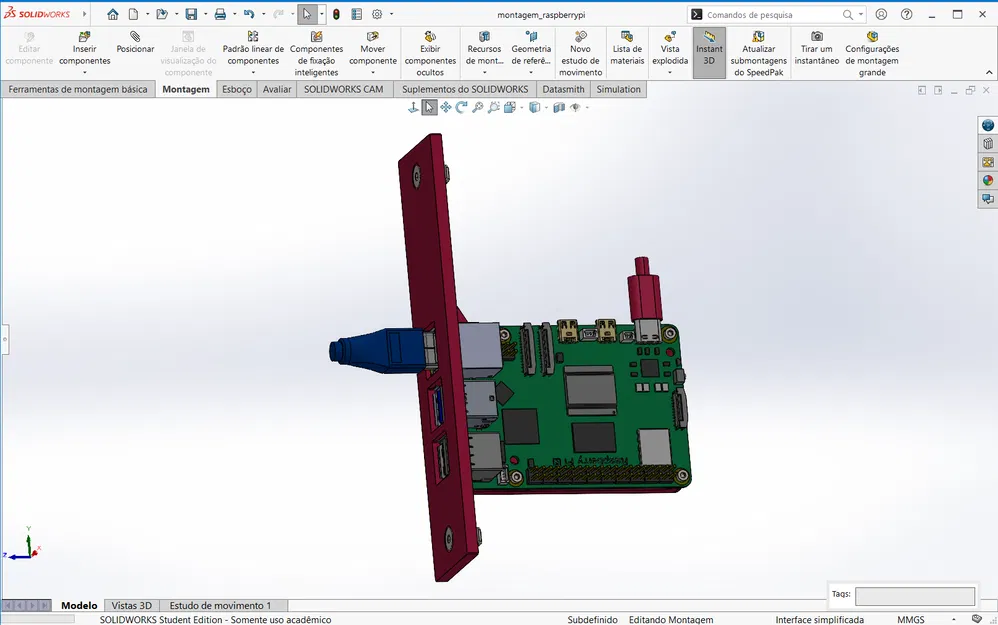Select the Montagem tab
This screenshot has height=625, width=998.
pos(186,89)
